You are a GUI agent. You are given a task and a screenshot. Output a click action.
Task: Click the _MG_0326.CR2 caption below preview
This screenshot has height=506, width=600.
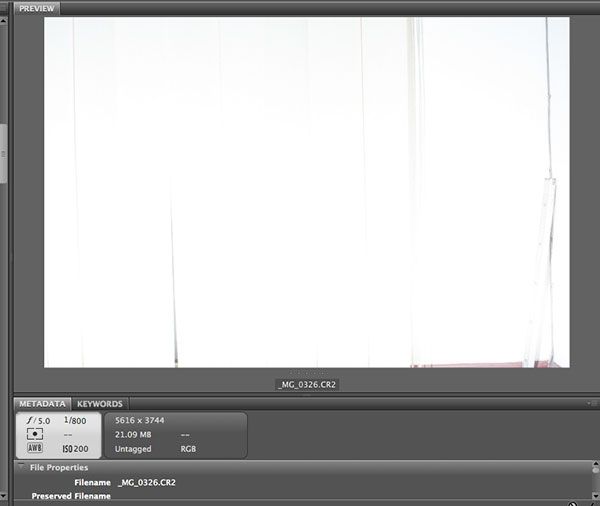coord(307,383)
